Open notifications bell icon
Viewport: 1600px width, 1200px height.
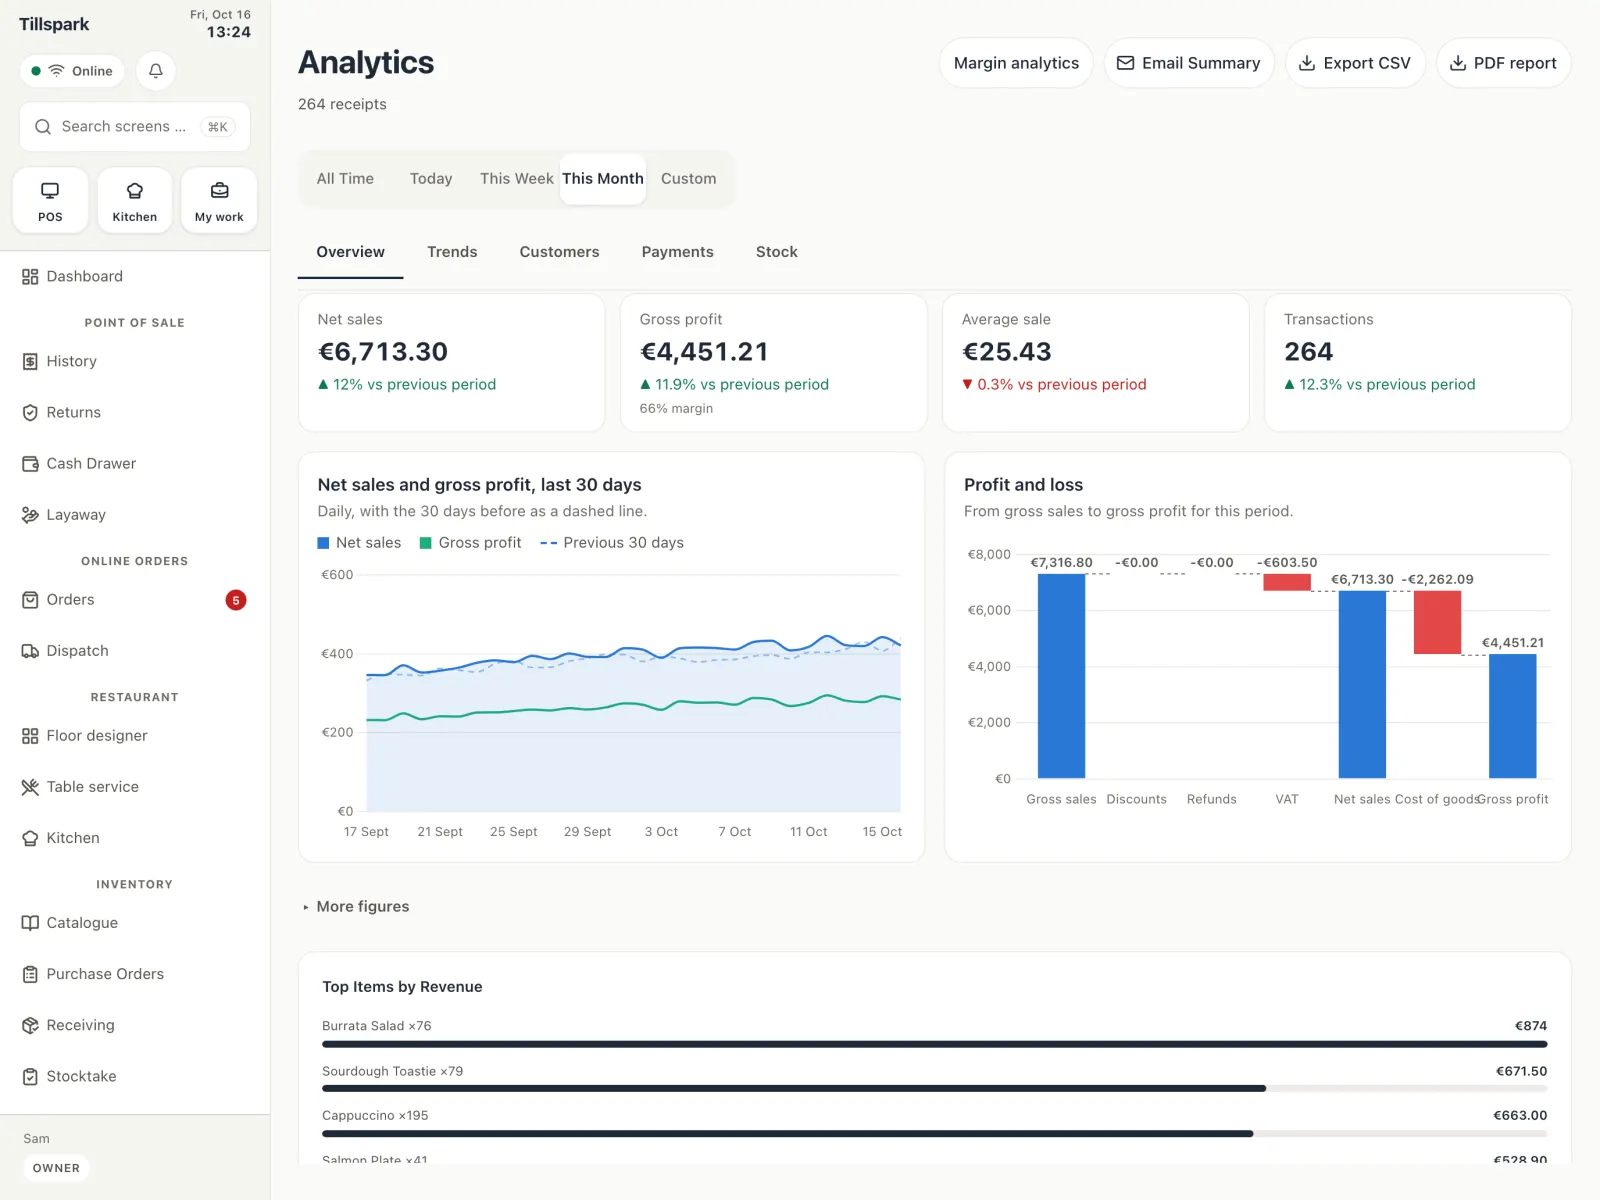pyautogui.click(x=156, y=71)
